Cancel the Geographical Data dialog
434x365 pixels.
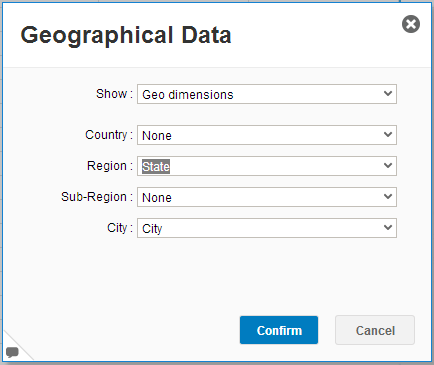375,330
